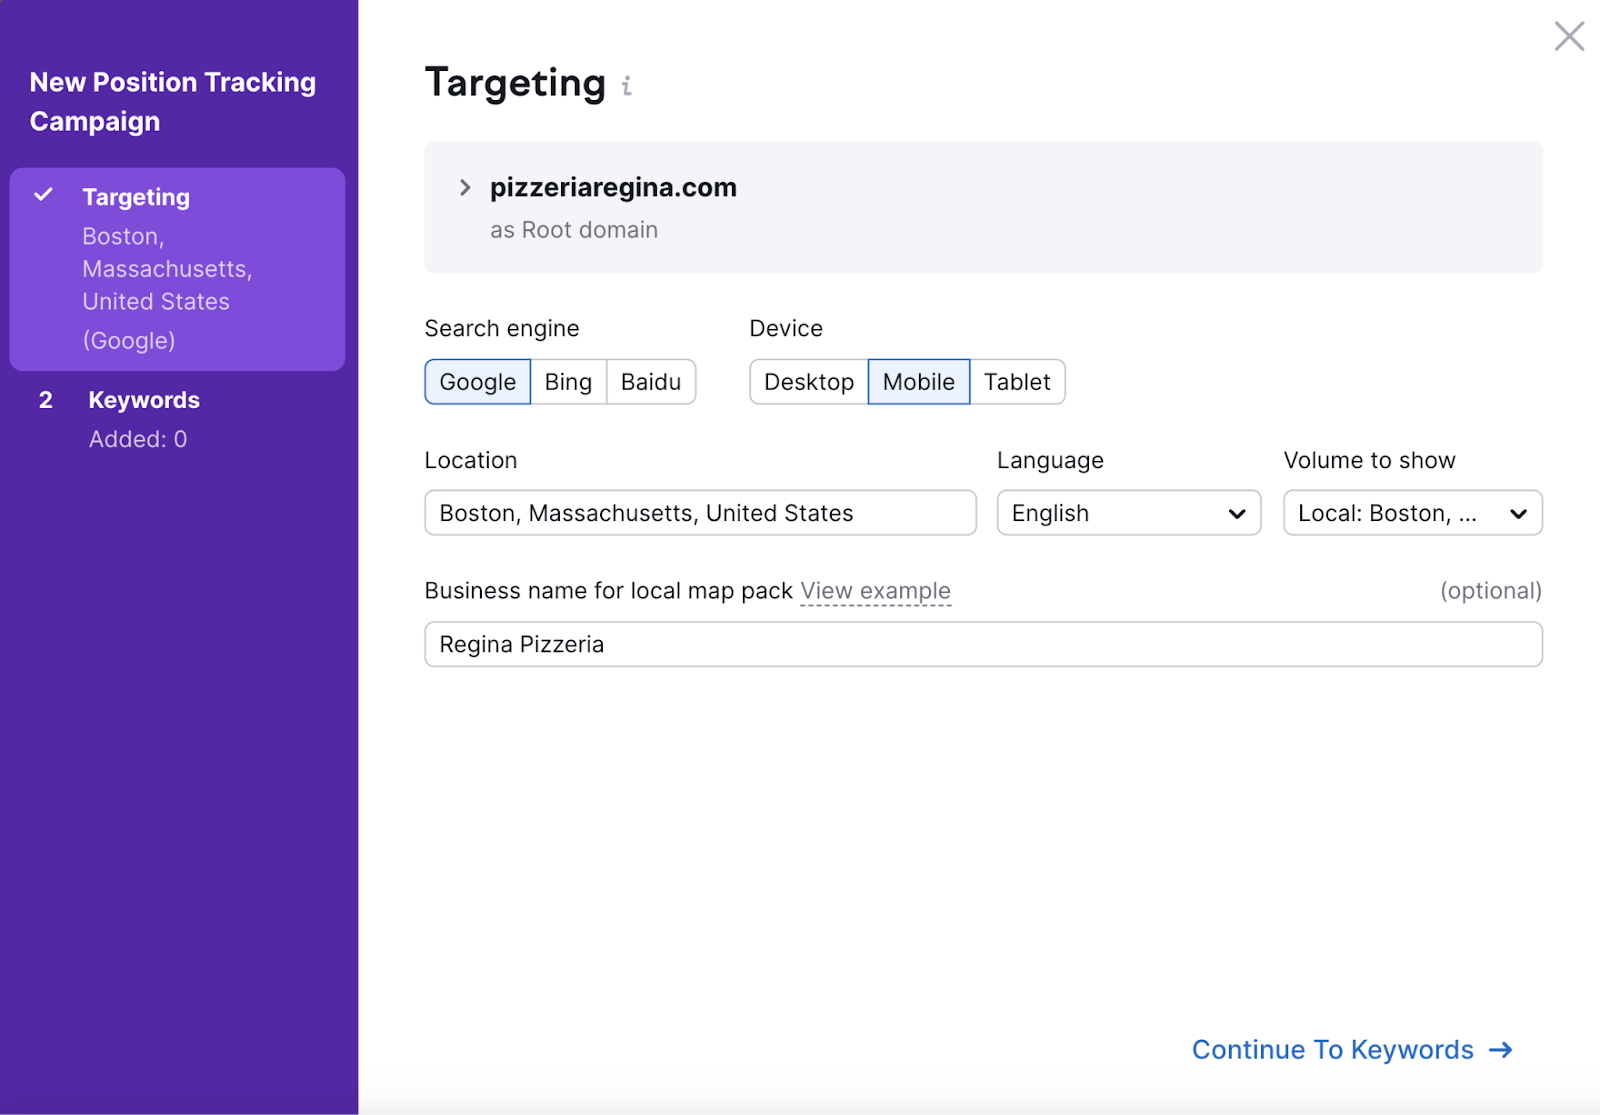Switch device targeting to Tablet
1600x1115 pixels.
[1017, 382]
